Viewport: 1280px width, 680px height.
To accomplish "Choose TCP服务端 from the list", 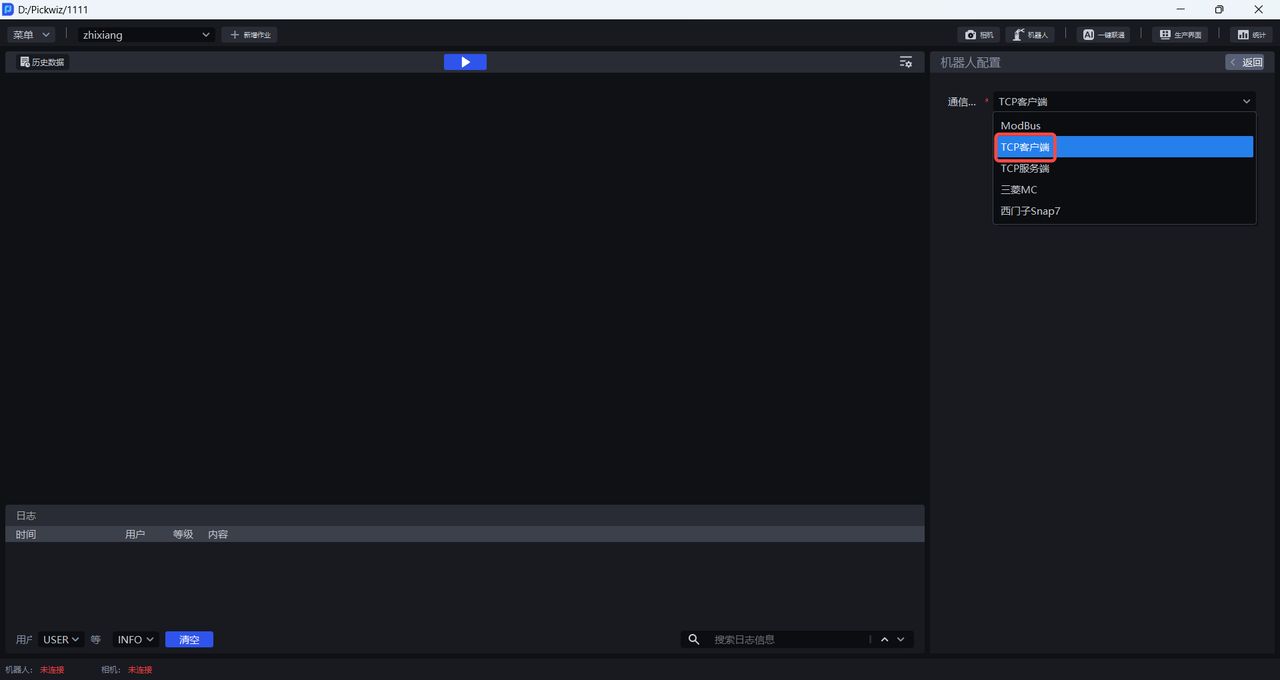I will (x=1025, y=169).
